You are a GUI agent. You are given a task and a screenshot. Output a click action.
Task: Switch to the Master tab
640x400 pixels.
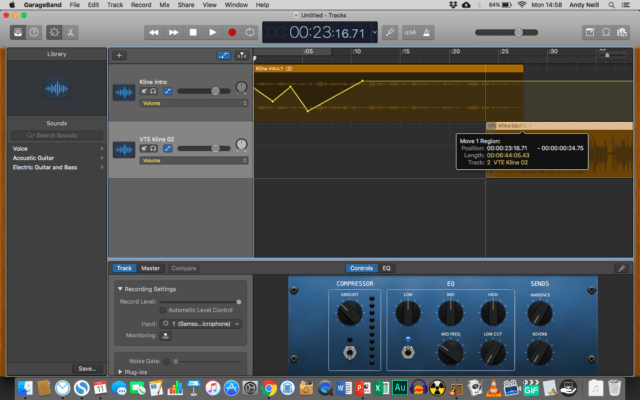150,268
